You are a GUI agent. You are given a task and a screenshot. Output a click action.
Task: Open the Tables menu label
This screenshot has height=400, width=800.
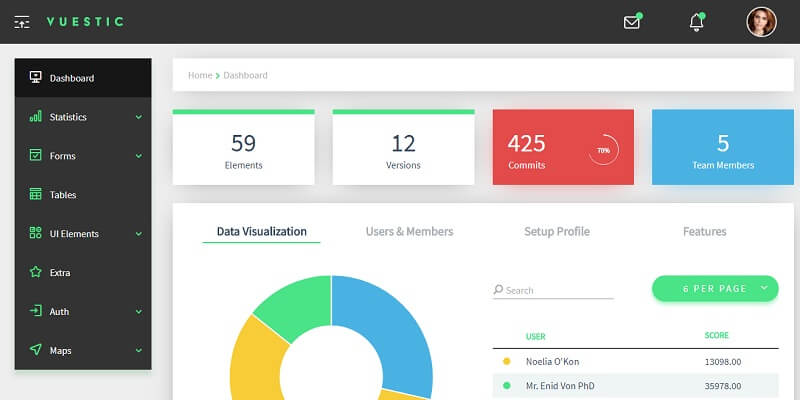pos(63,195)
